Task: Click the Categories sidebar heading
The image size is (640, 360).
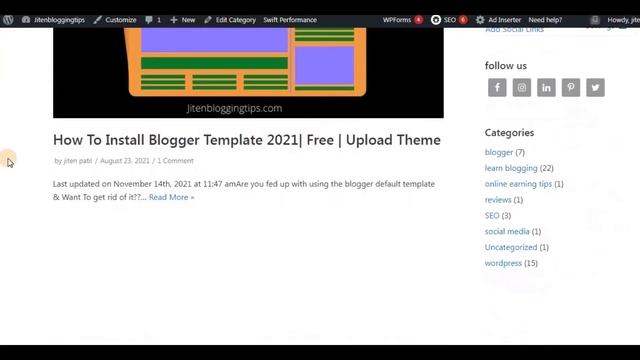Action: coord(509,133)
